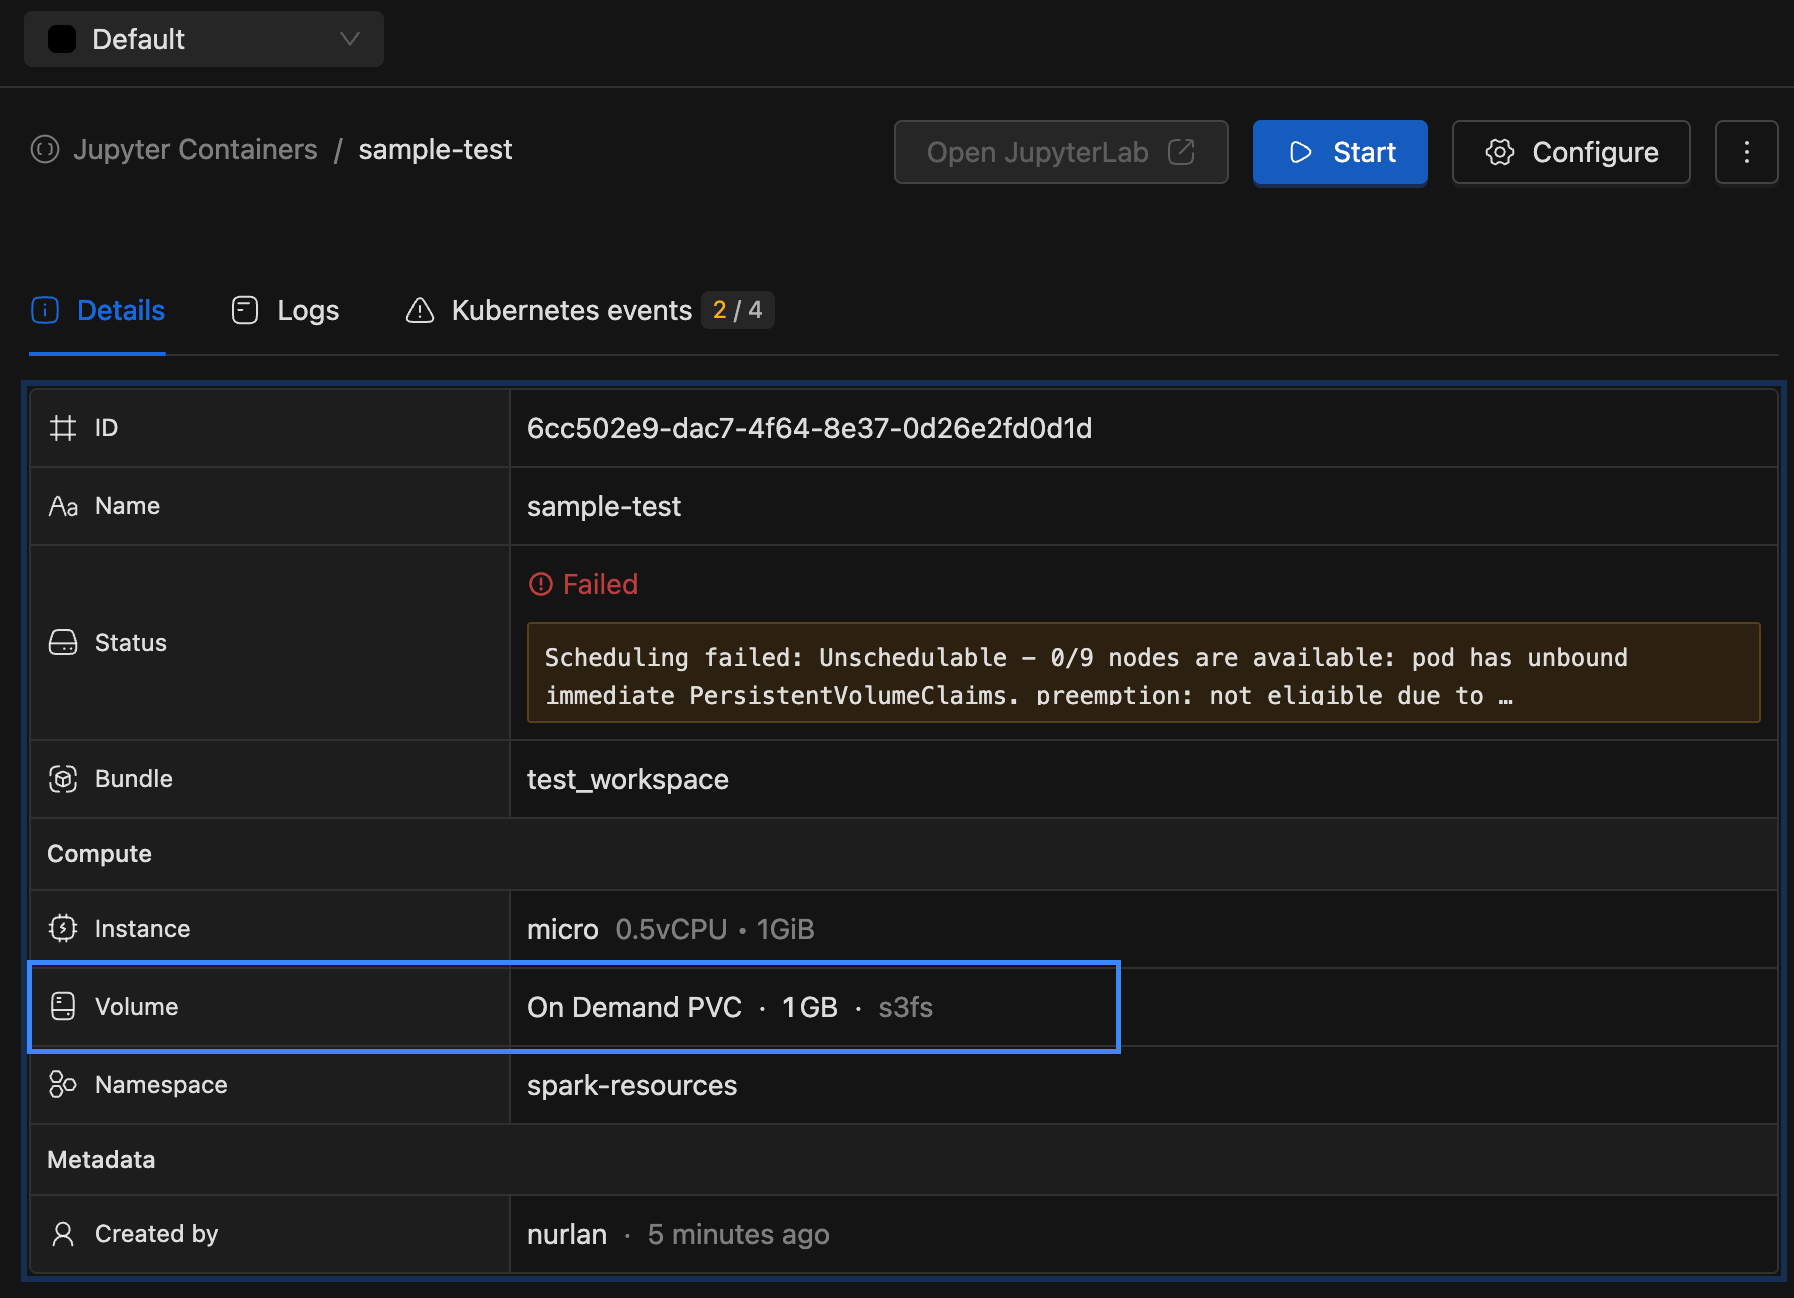The image size is (1794, 1298).
Task: Click the Failed status warning icon
Action: [540, 584]
